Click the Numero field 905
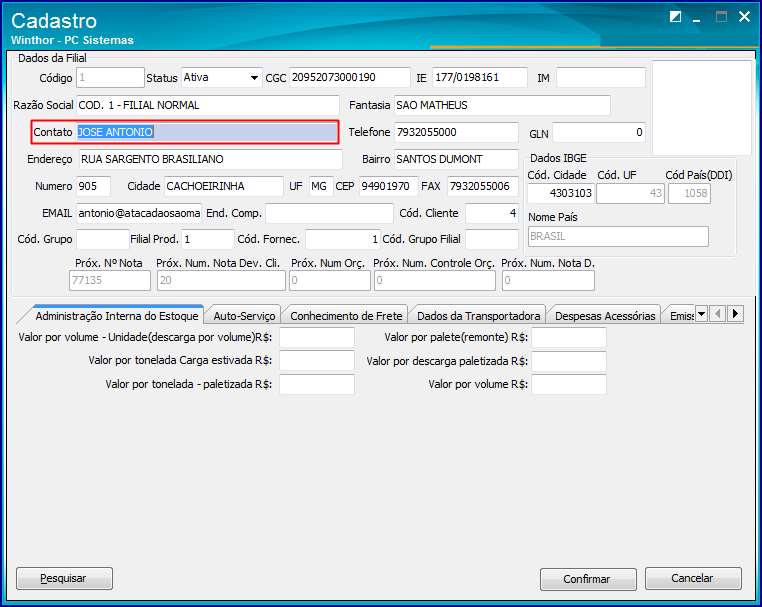 (93, 187)
